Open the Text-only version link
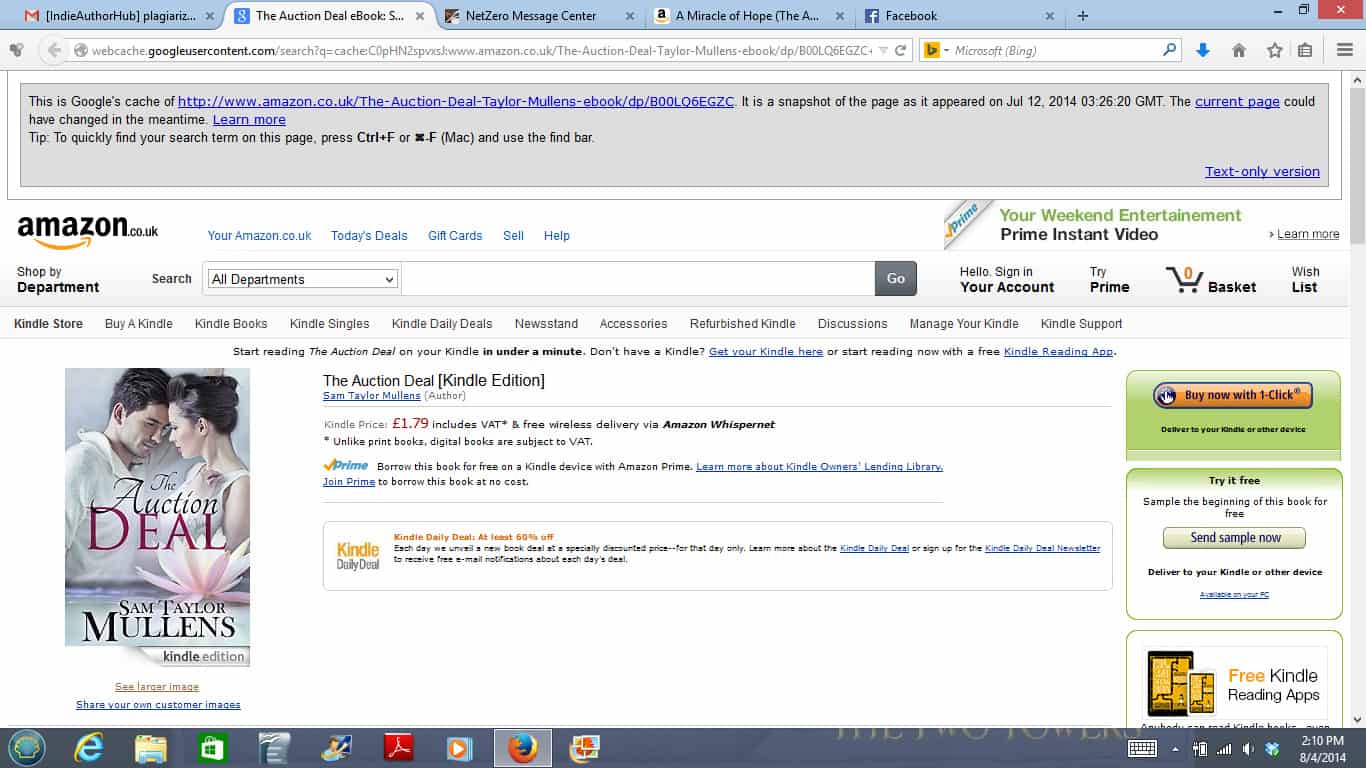The image size is (1366, 768). tap(1262, 171)
